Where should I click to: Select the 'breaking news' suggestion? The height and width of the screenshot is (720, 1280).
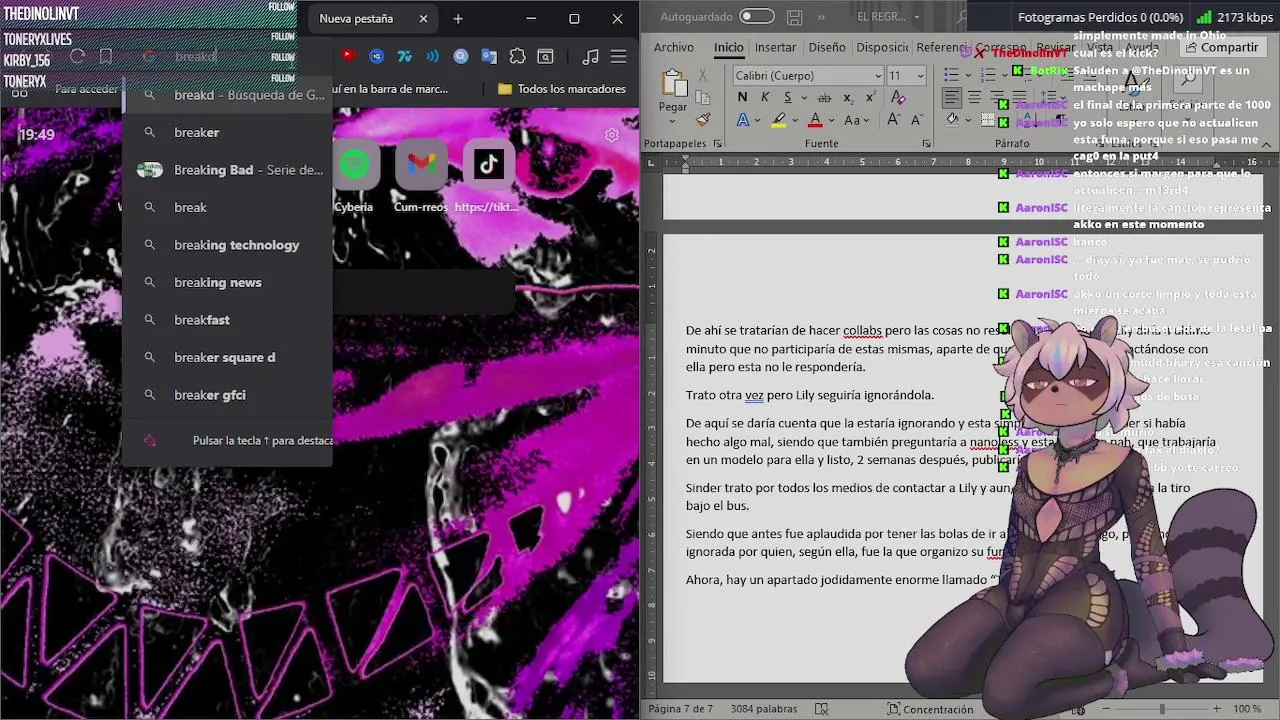[227, 282]
